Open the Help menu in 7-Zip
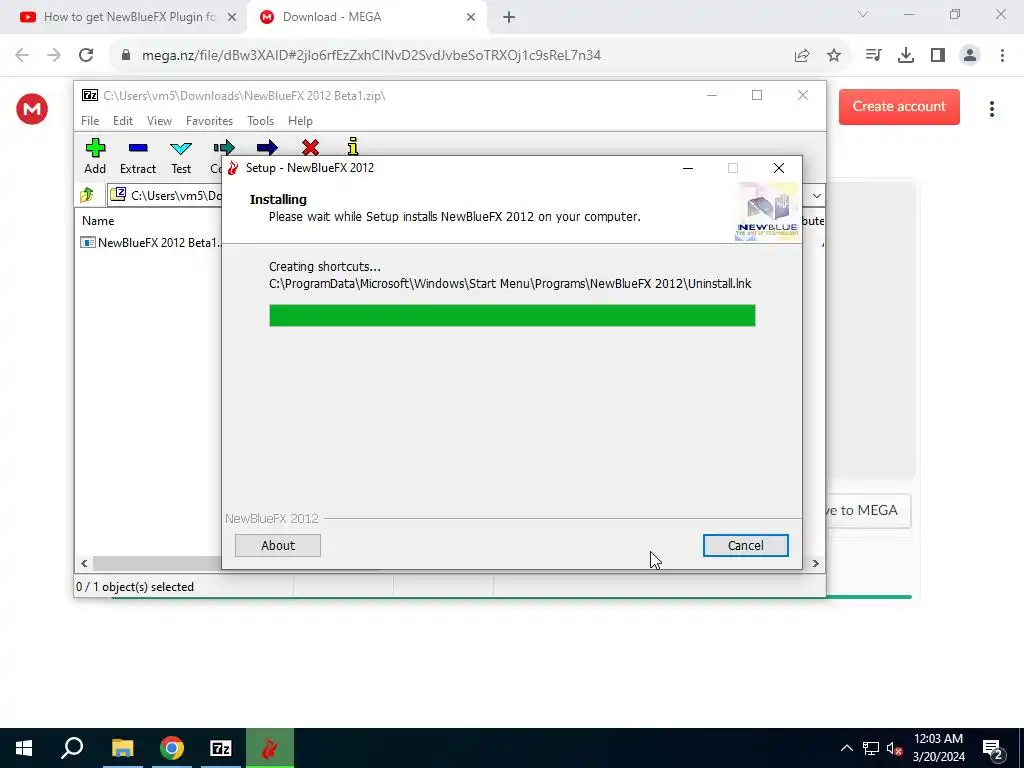The width and height of the screenshot is (1024, 768). point(300,121)
